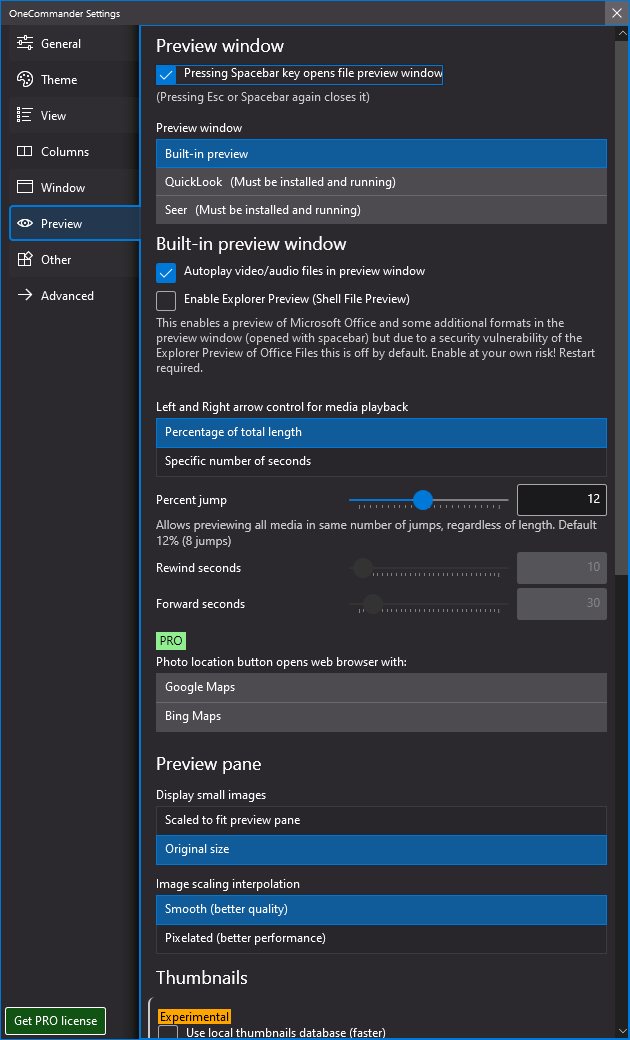This screenshot has width=630, height=1040.
Task: Click the Theme palette icon
Action: 25,80
